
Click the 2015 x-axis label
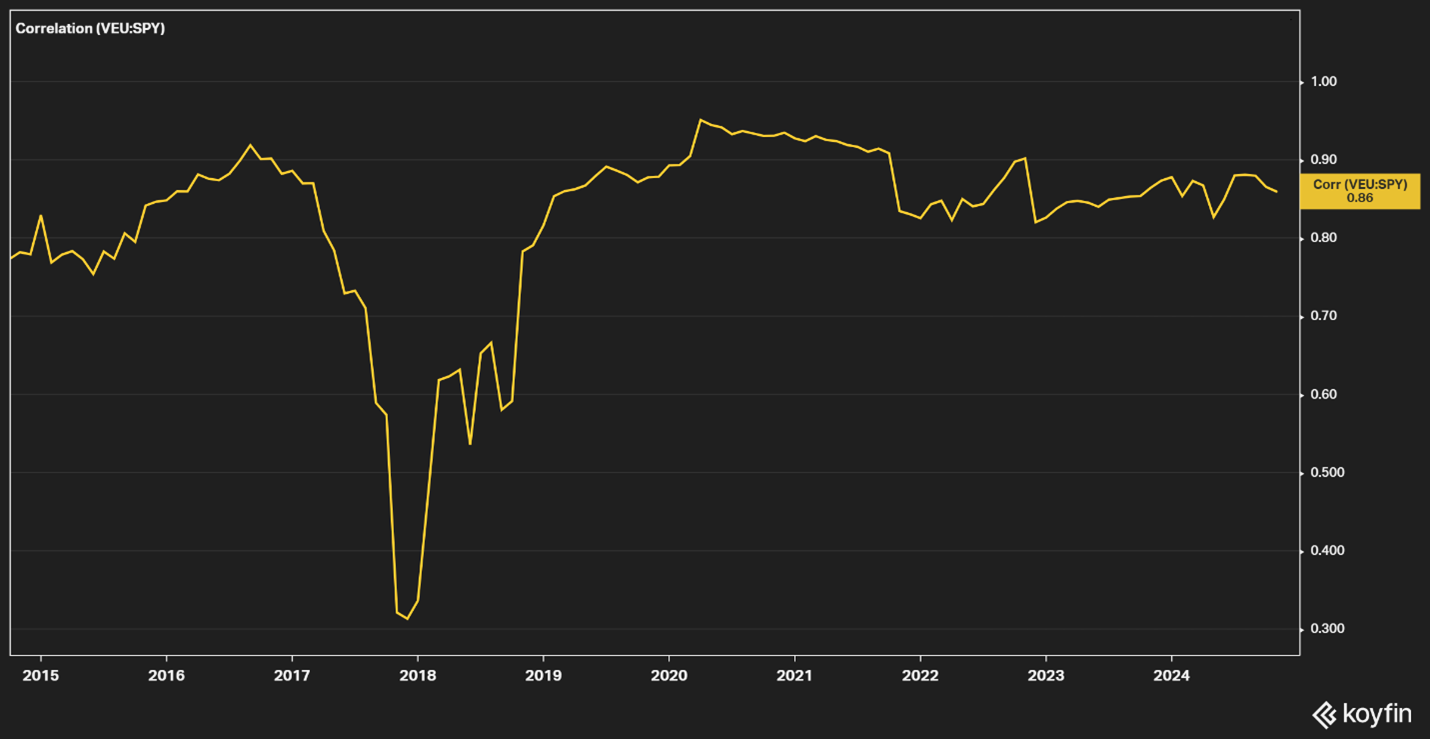coord(41,675)
